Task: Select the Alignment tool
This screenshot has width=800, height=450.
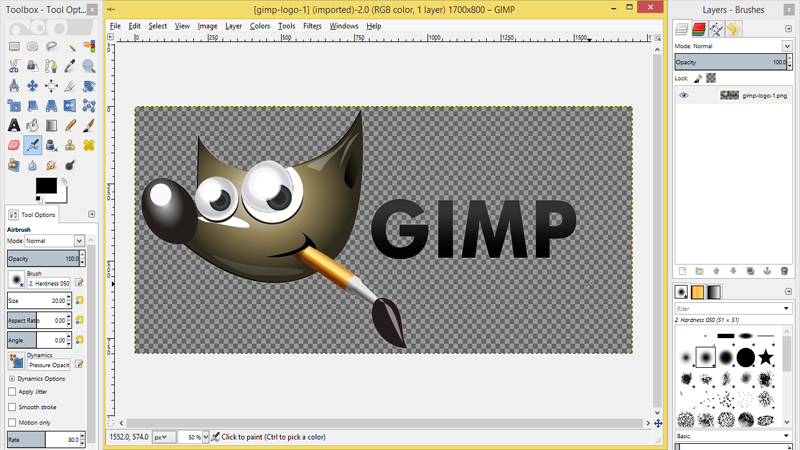Action: point(51,86)
